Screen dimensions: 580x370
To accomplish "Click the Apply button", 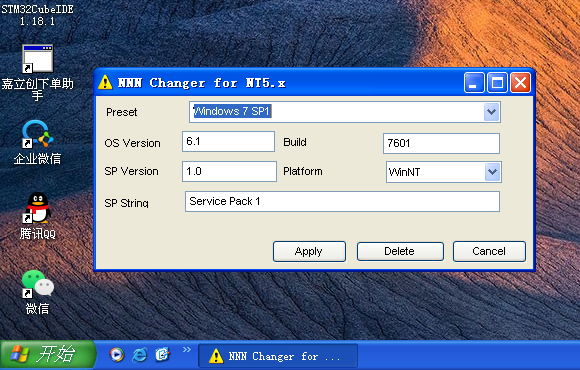I will (x=309, y=251).
